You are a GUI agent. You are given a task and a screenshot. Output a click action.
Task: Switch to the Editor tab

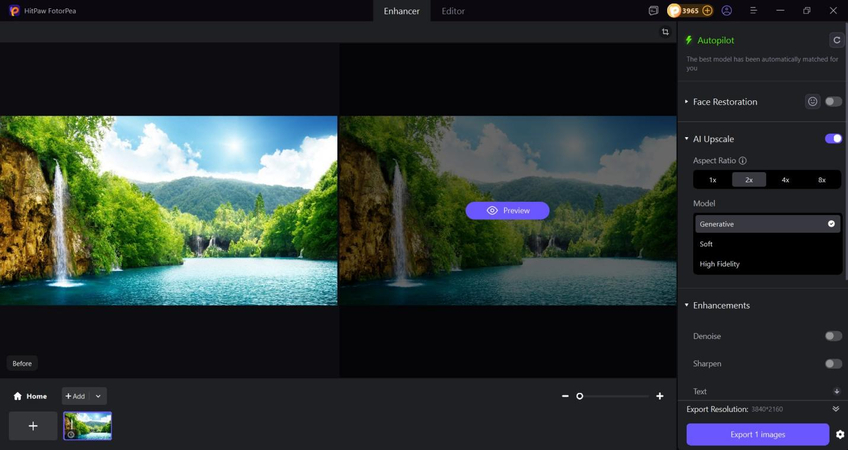coord(453,11)
